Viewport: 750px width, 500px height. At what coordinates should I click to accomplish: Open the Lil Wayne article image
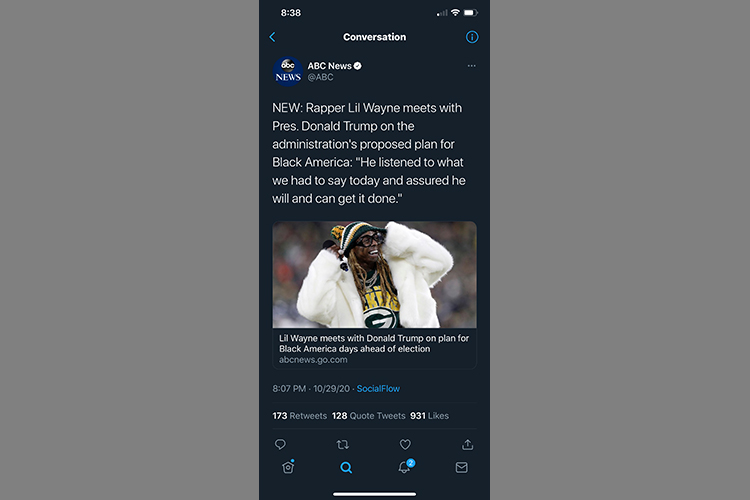[375, 275]
